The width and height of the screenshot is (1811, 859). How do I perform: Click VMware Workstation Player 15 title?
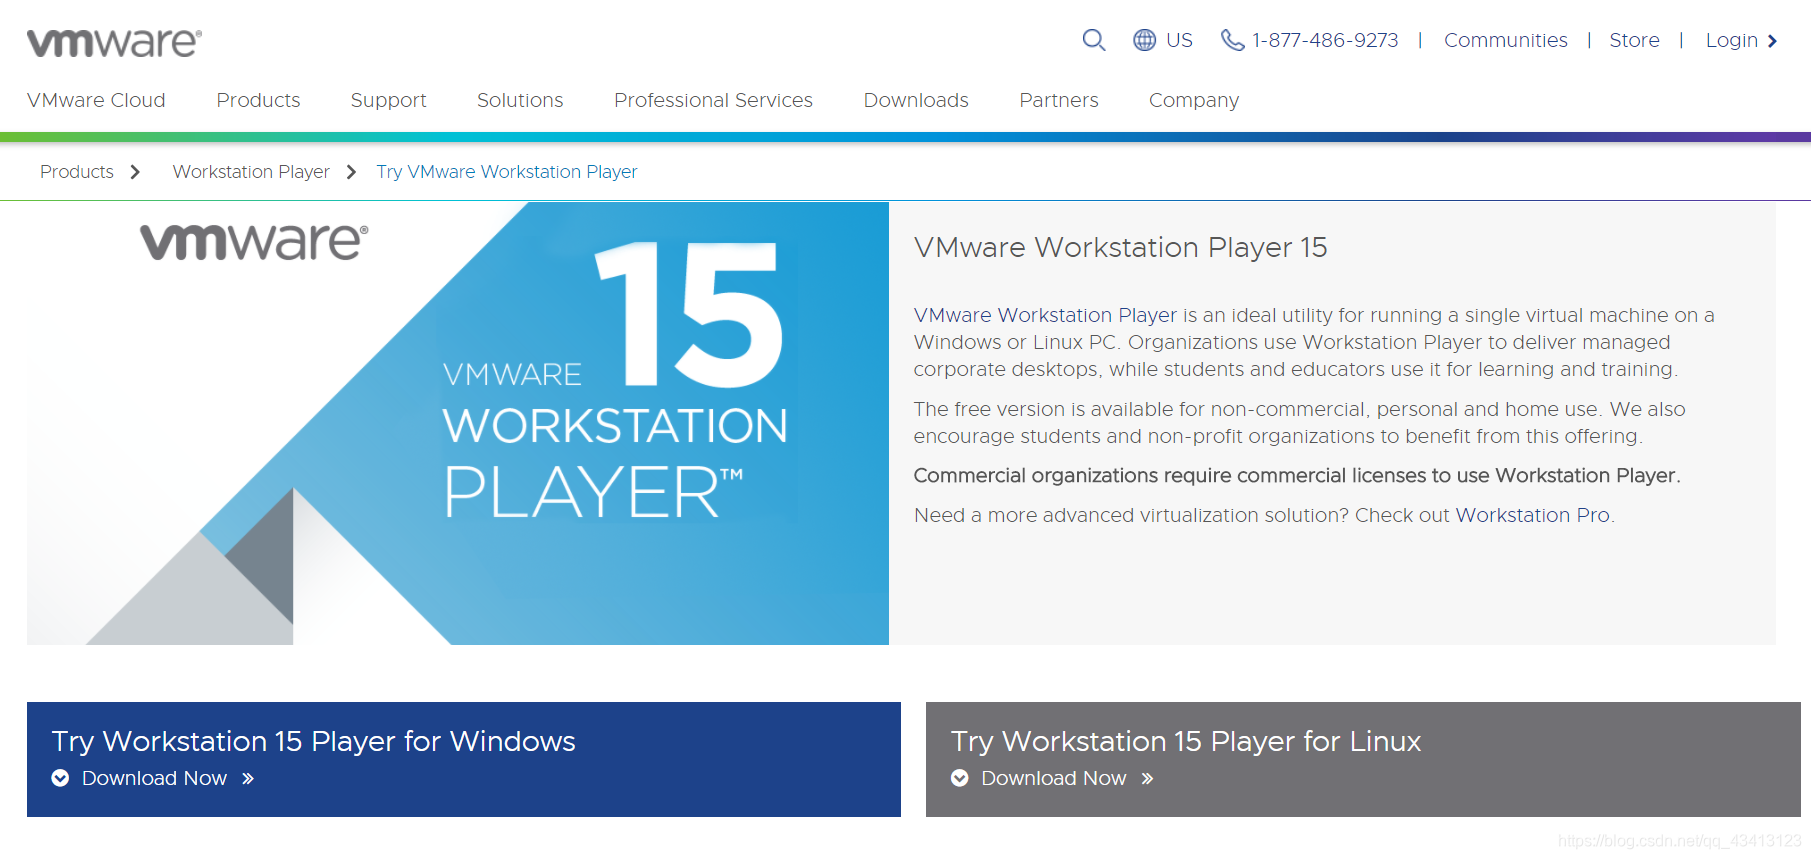pos(1120,247)
